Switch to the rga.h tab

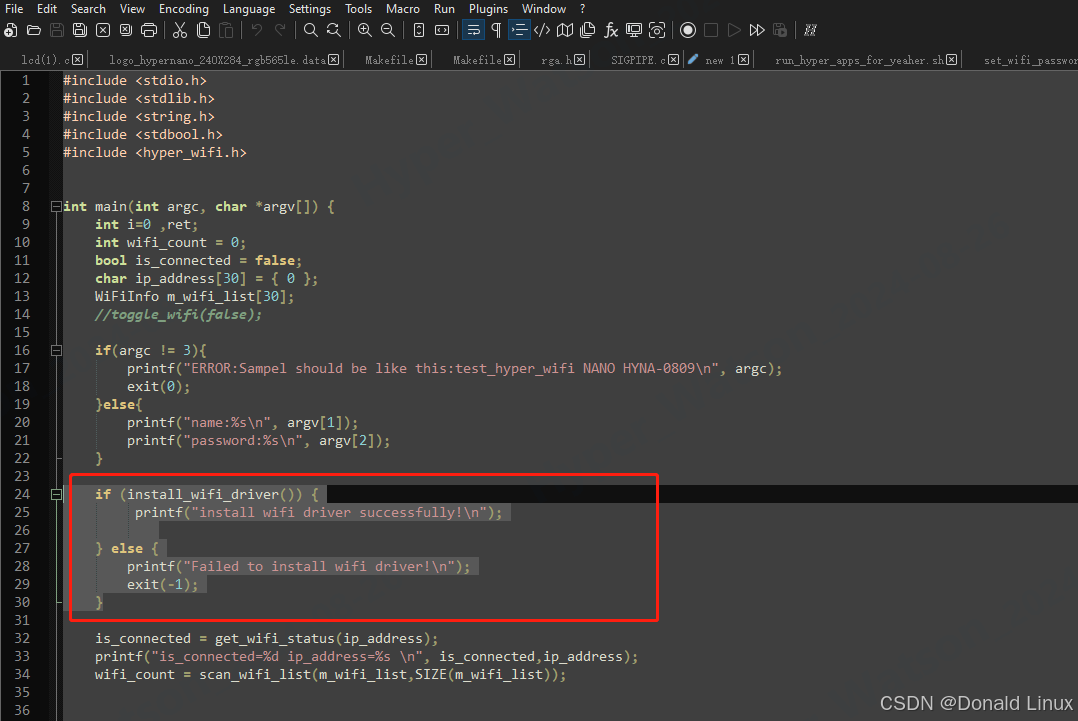pyautogui.click(x=556, y=60)
